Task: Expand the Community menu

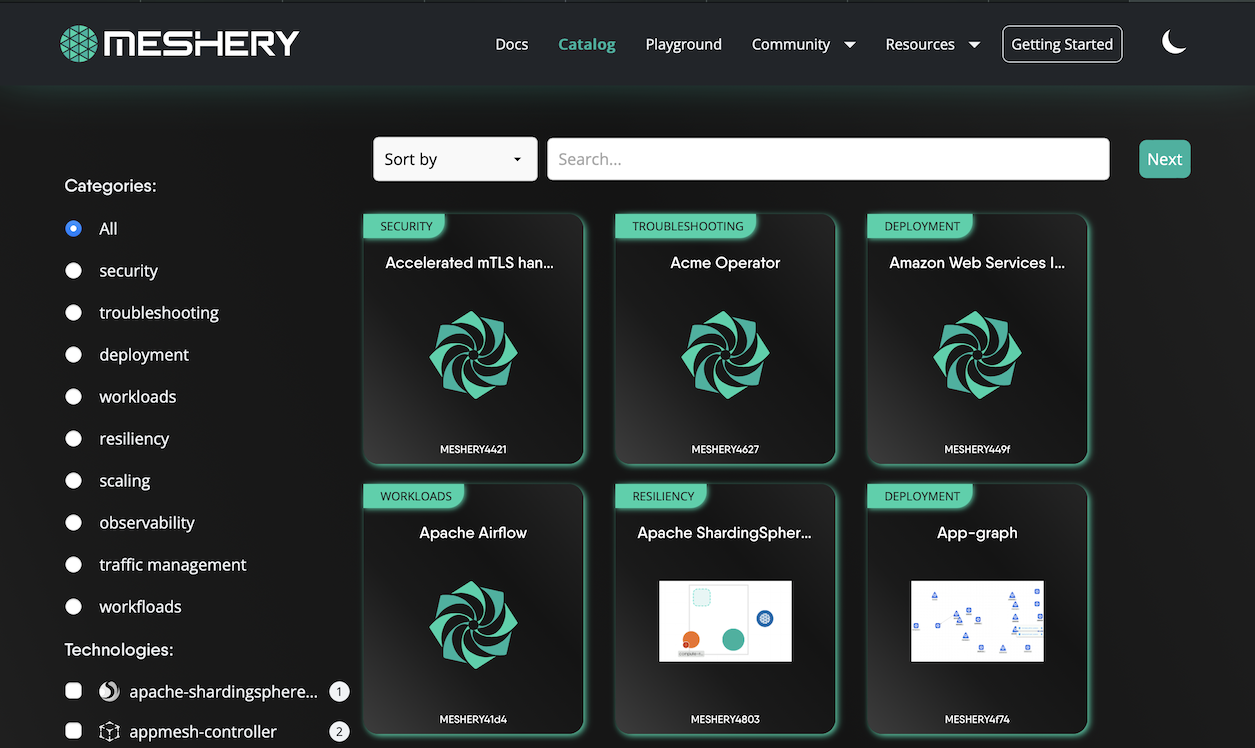Action: pyautogui.click(x=803, y=44)
